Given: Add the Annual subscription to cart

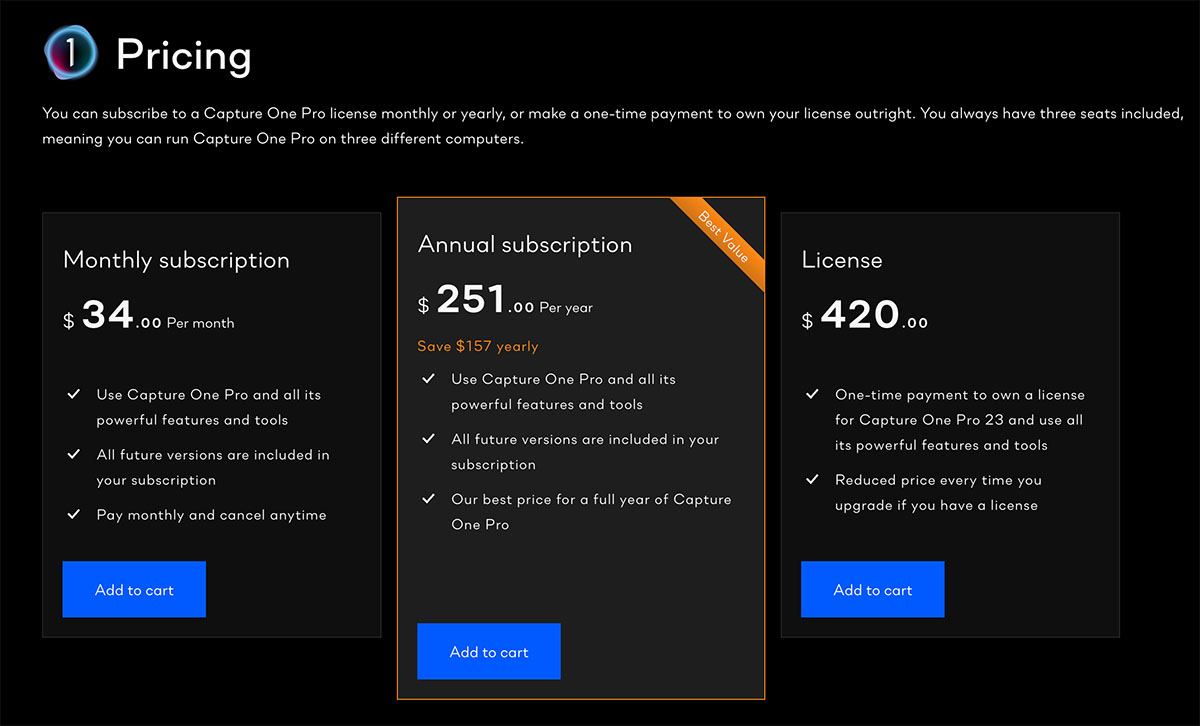Looking at the screenshot, I should click(489, 652).
